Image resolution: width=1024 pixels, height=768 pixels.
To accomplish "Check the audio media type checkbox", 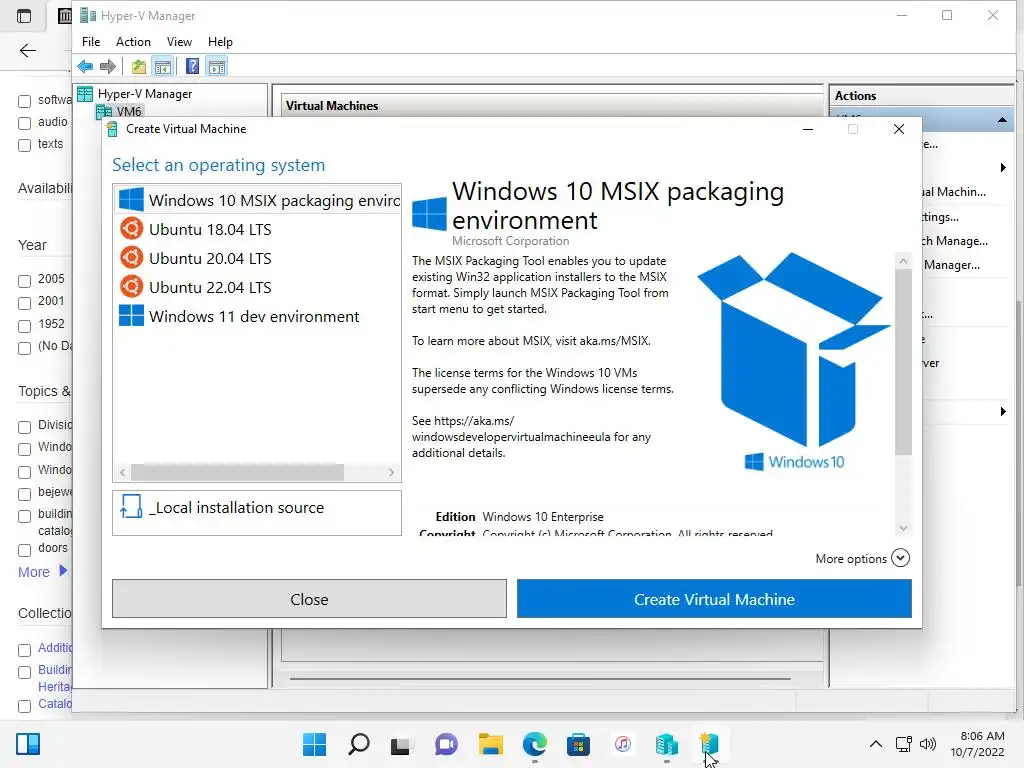I will 25,123.
